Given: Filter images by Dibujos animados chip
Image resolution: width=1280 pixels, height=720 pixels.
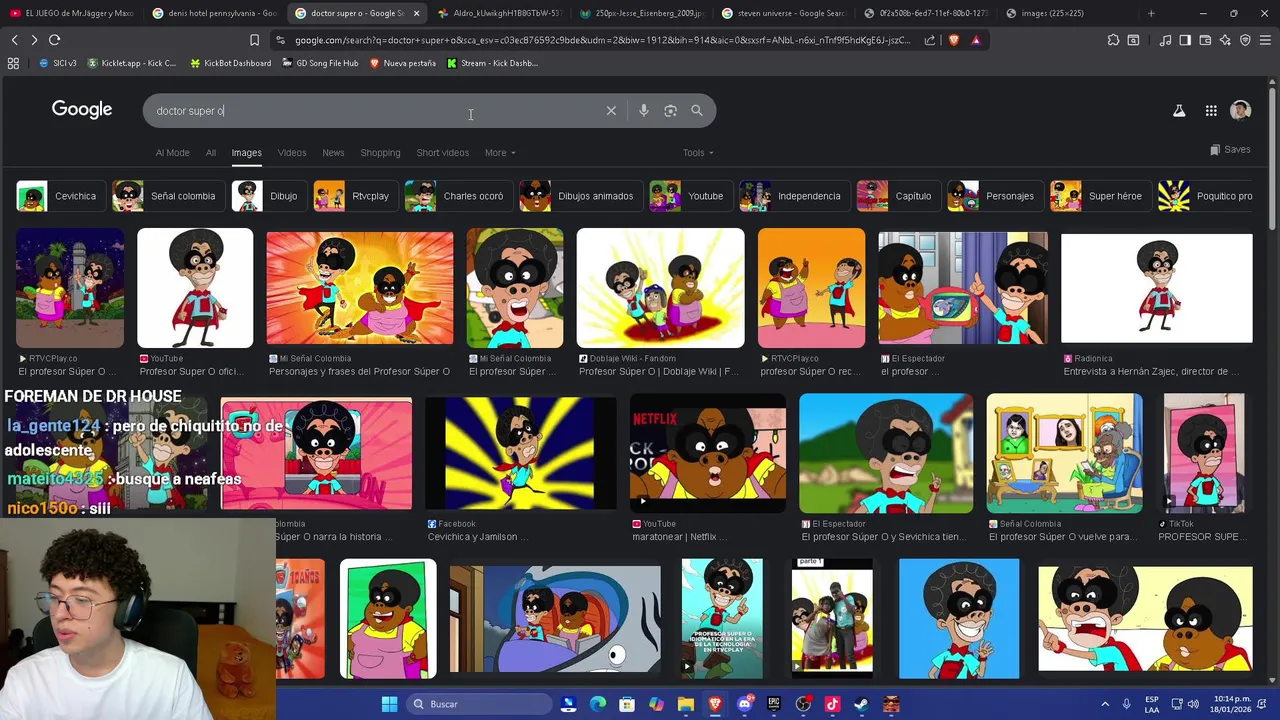Looking at the screenshot, I should (579, 196).
